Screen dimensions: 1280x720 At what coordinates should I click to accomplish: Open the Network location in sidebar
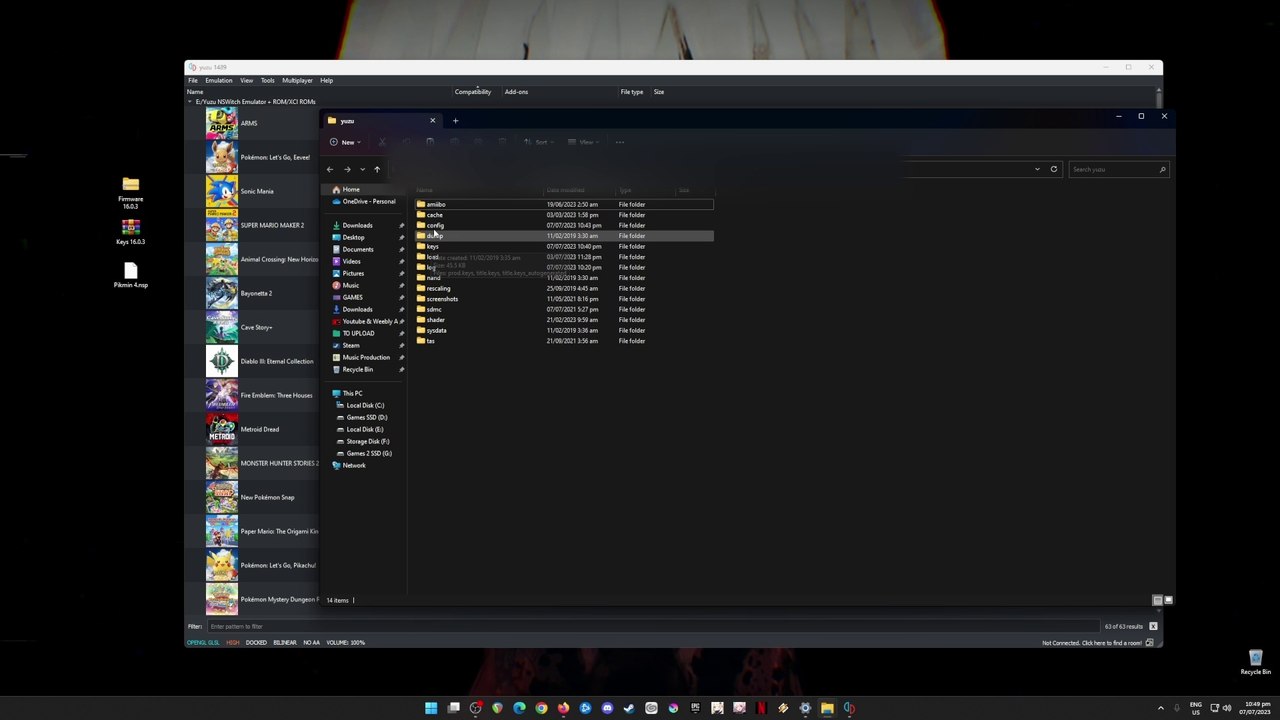pos(354,465)
